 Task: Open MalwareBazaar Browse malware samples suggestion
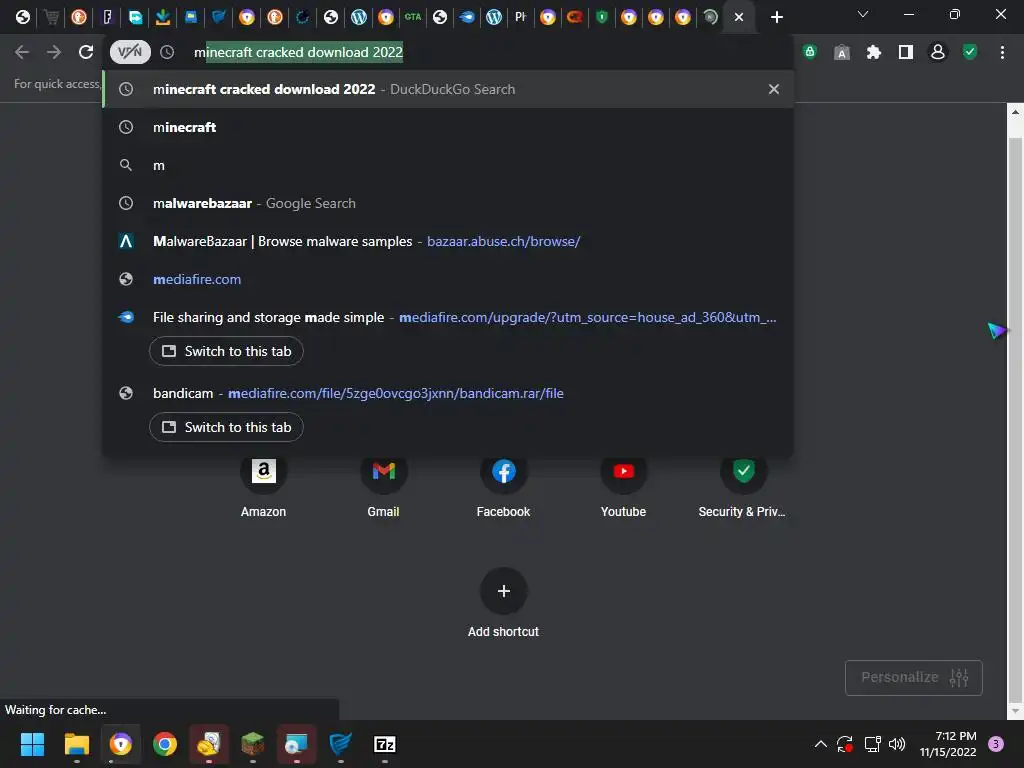point(448,241)
